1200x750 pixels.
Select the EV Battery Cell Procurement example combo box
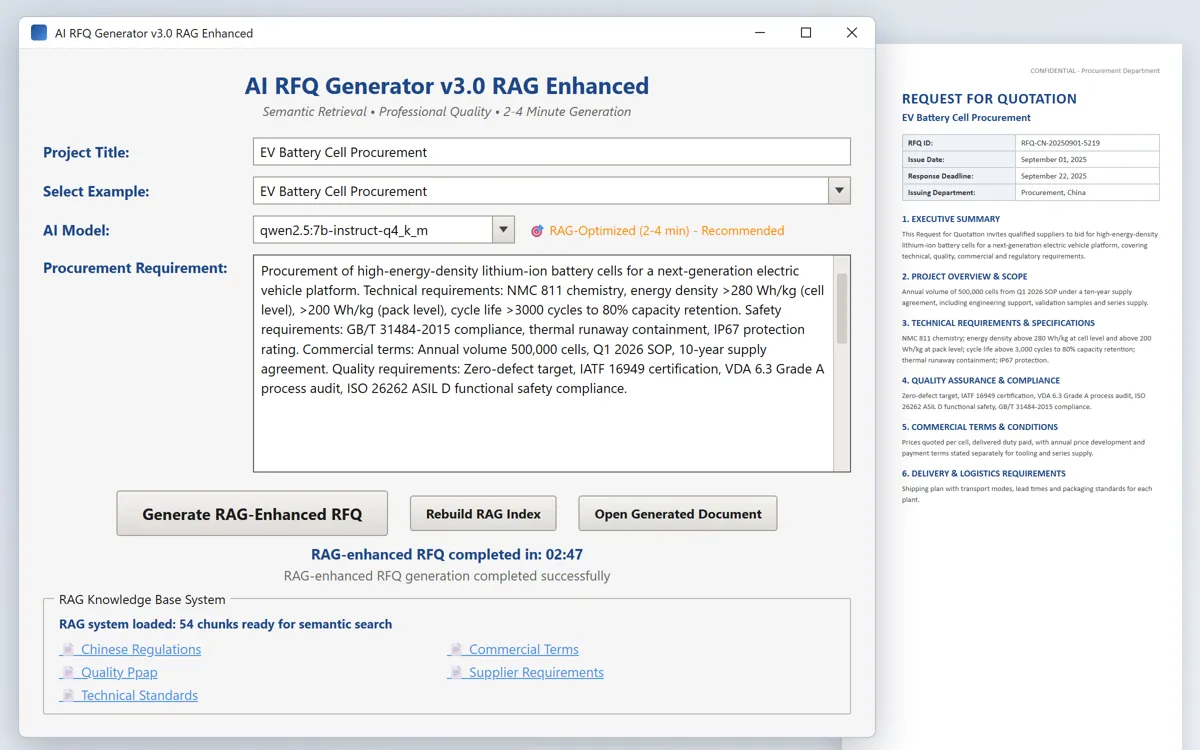(x=552, y=191)
